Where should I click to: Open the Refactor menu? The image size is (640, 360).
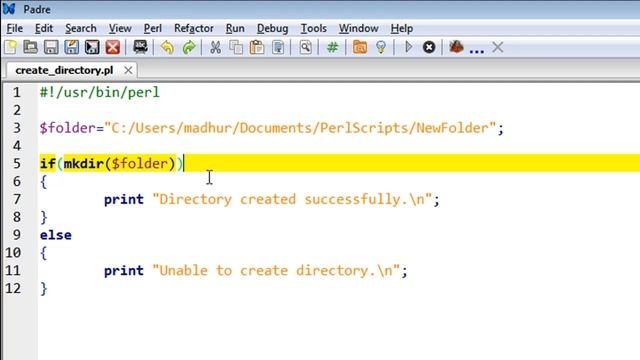pyautogui.click(x=193, y=28)
